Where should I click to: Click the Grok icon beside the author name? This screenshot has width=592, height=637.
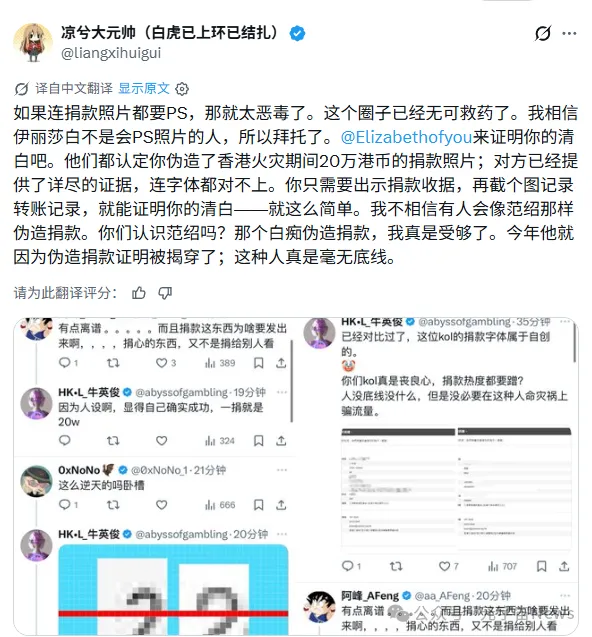(542, 33)
